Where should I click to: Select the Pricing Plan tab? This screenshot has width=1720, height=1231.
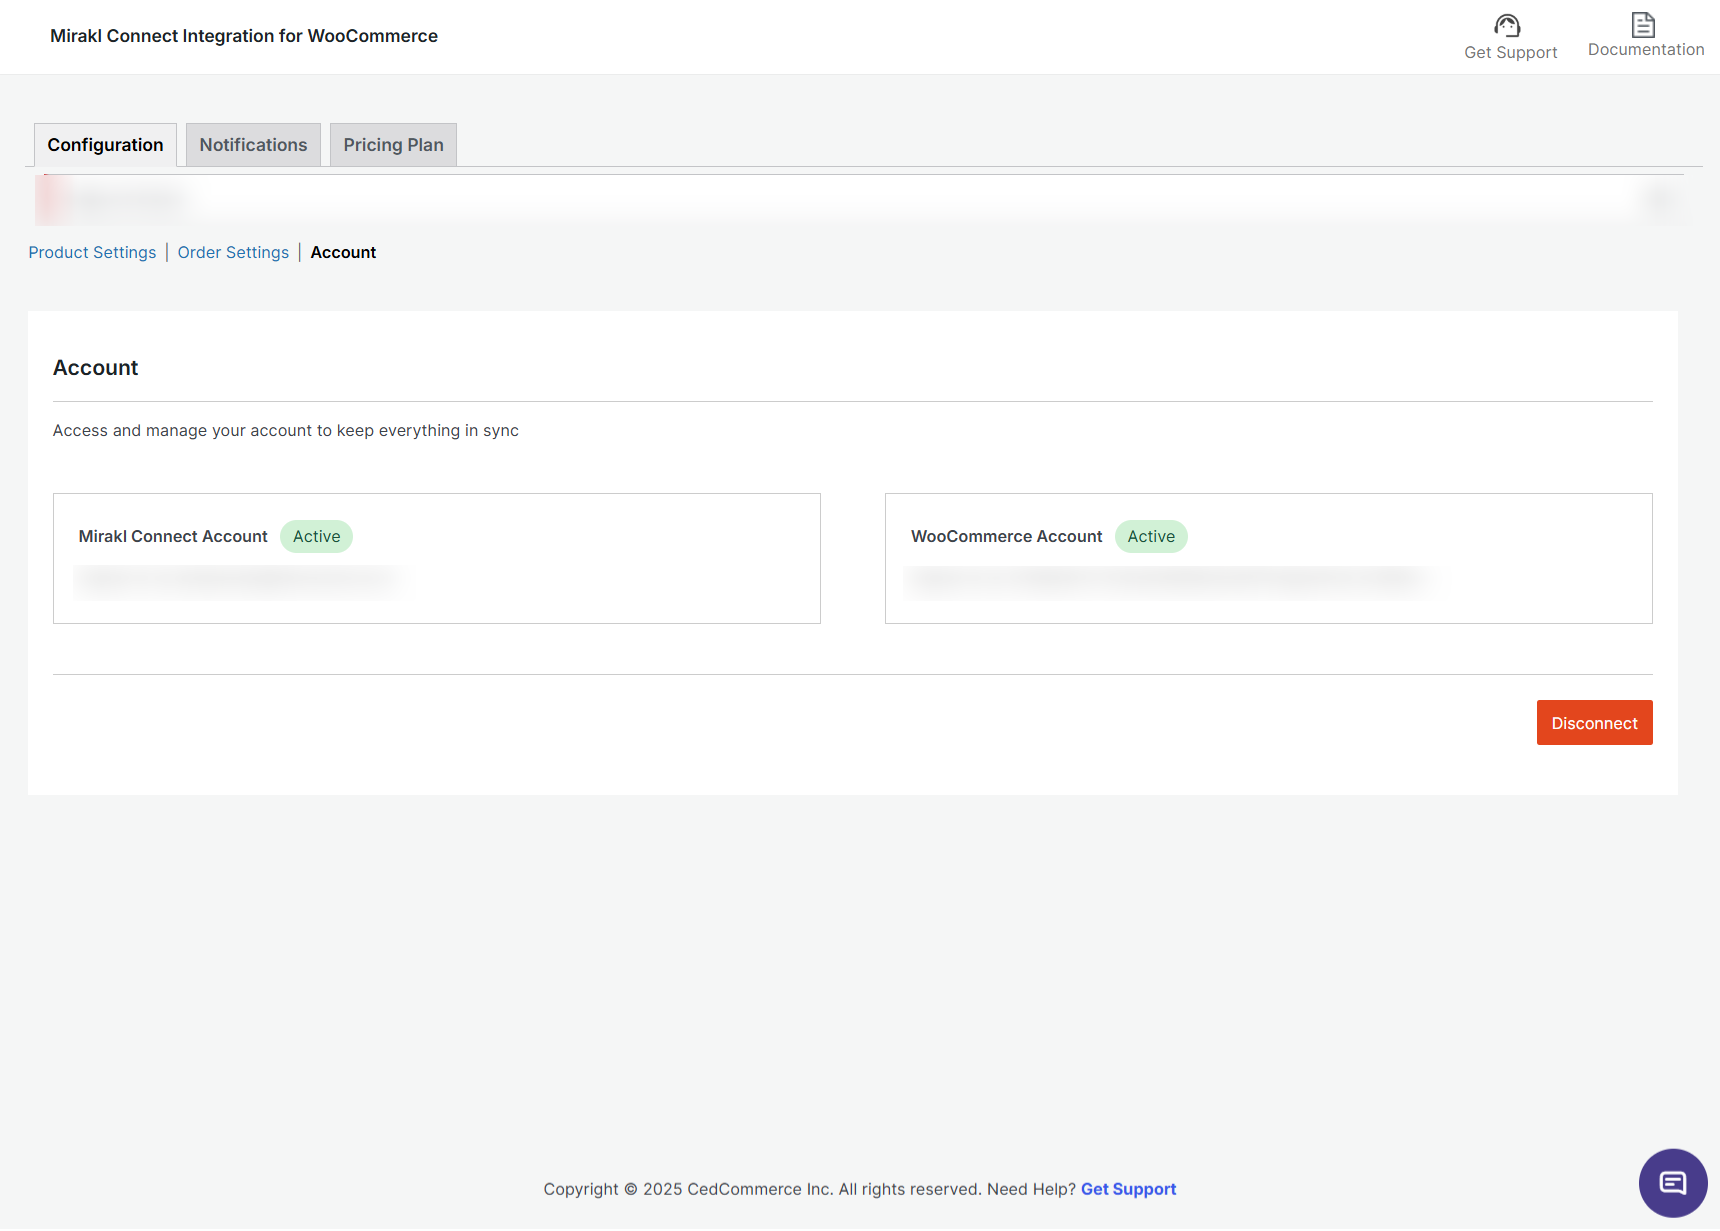coord(393,145)
